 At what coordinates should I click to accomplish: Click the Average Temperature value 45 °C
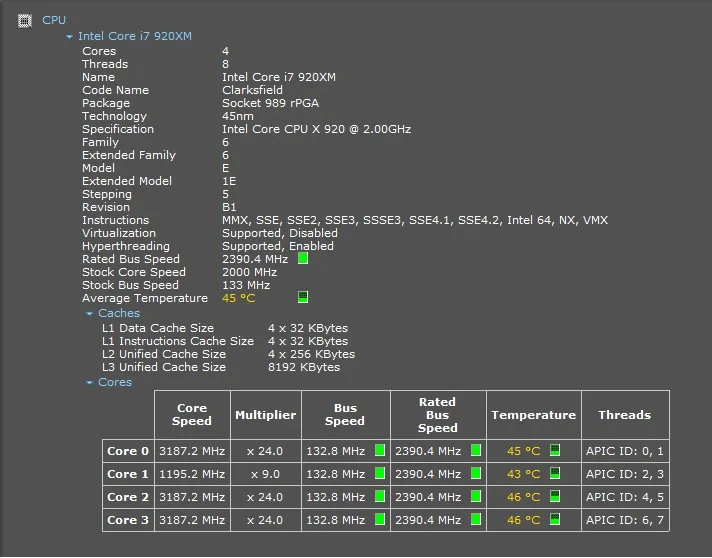click(x=238, y=298)
